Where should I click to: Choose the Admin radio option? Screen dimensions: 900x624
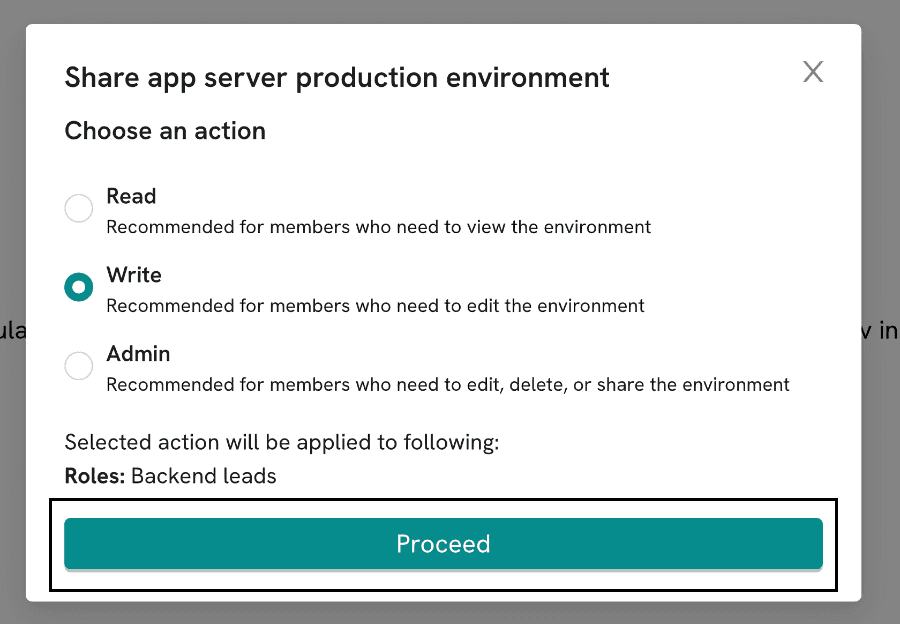tap(79, 365)
